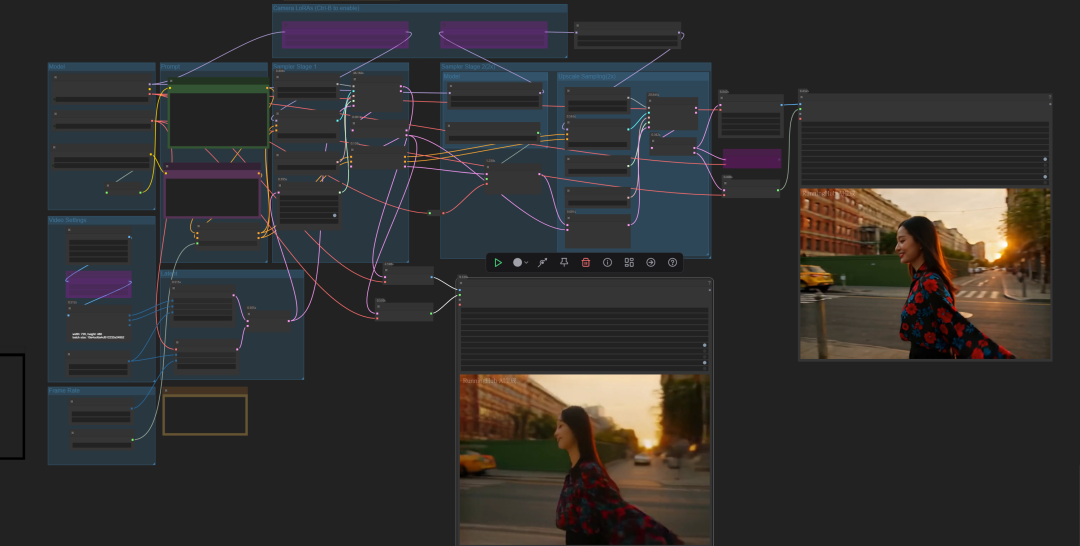
Task: Click the blurred sunset woman preview image
Action: [x=585, y=460]
